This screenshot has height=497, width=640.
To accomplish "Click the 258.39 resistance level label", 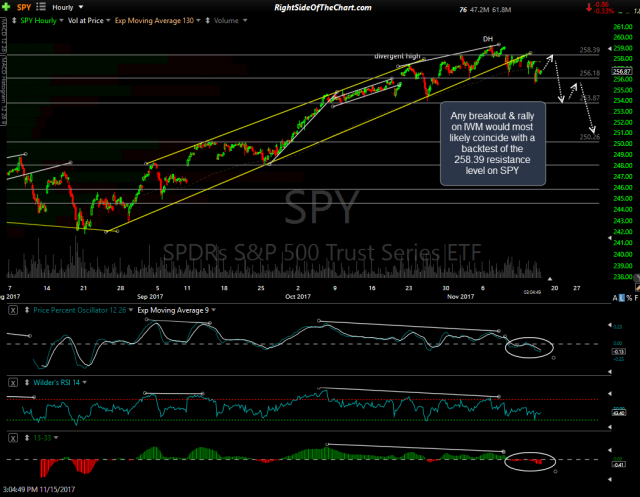I will coord(590,50).
